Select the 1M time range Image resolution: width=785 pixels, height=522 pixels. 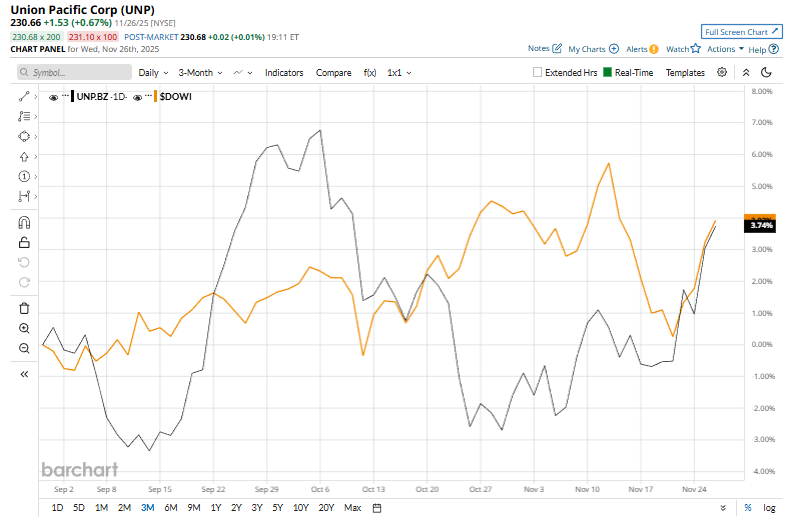tap(101, 508)
